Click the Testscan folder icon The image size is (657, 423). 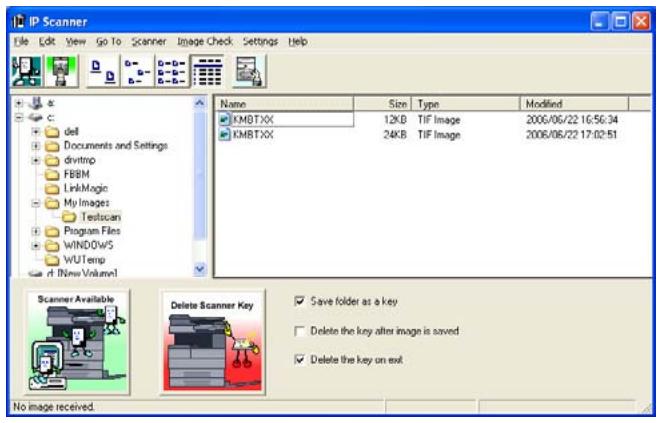click(x=69, y=217)
